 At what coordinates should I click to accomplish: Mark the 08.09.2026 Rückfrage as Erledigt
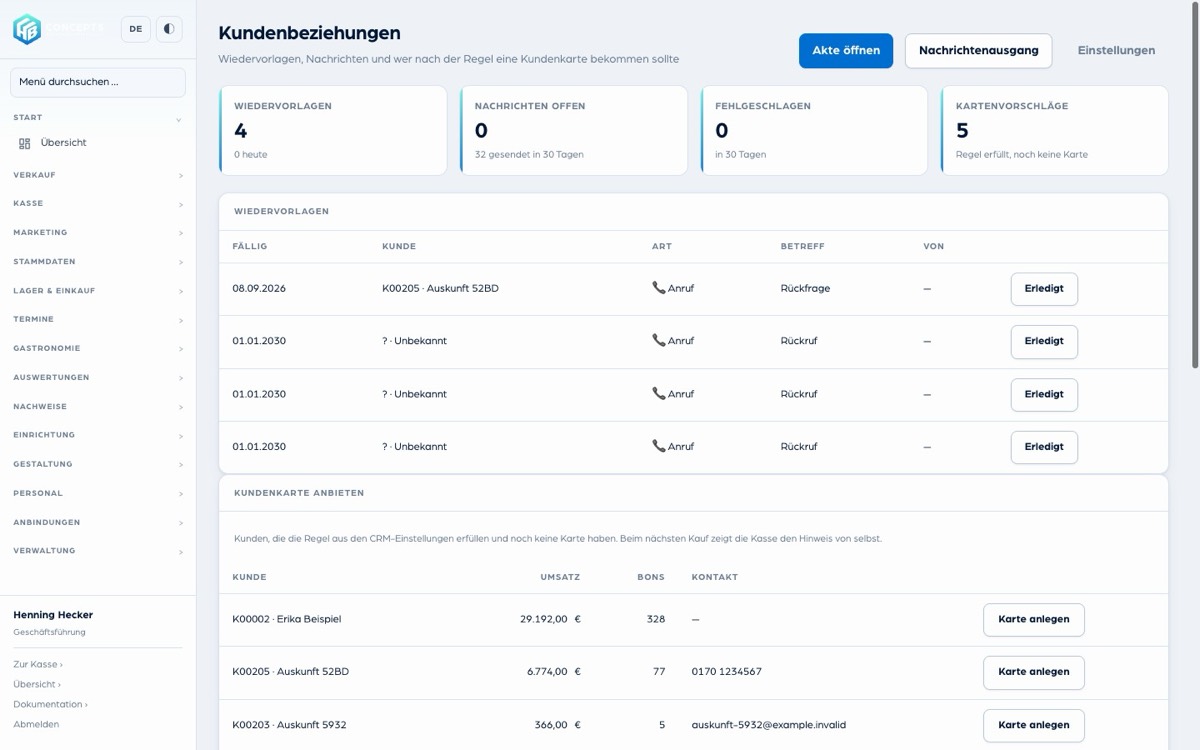click(1044, 289)
